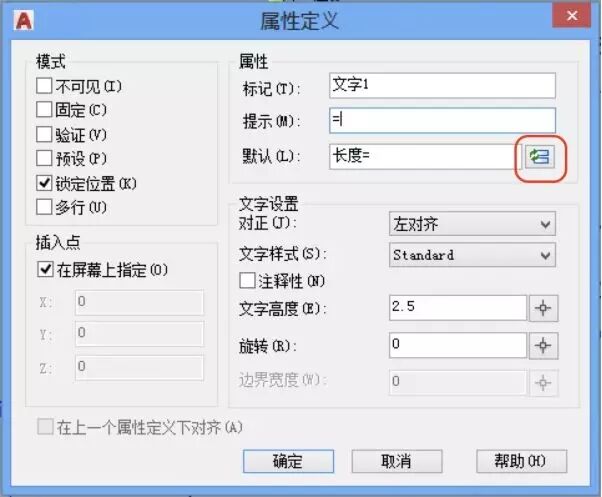This screenshot has height=497, width=602.
Task: Uncheck the 锁定位置 checkbox
Action: tap(44, 183)
